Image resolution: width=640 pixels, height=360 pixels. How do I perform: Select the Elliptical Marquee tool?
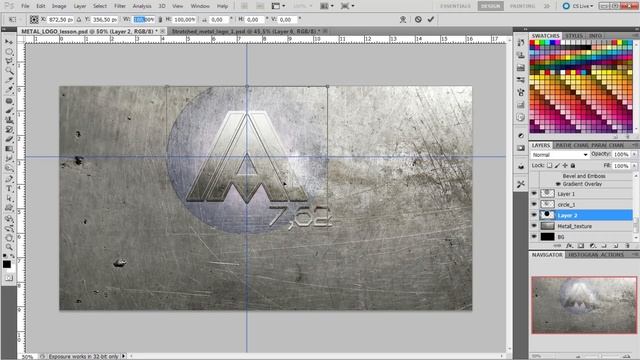pos(9,52)
